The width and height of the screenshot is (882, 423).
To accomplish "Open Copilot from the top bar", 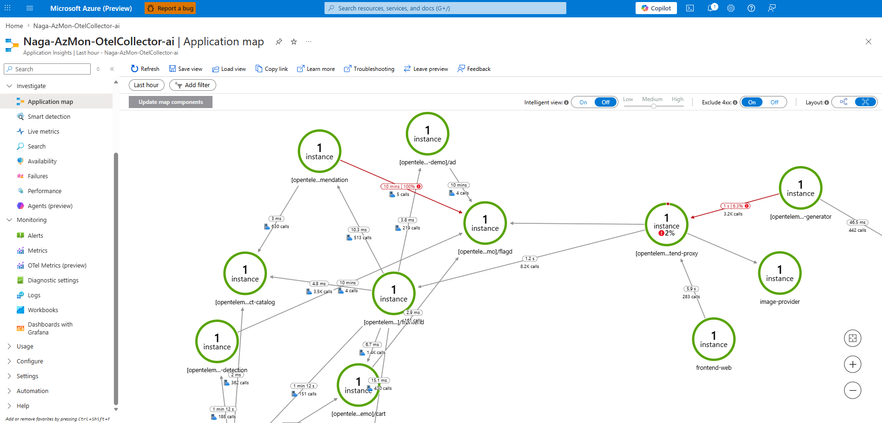I will pyautogui.click(x=656, y=8).
